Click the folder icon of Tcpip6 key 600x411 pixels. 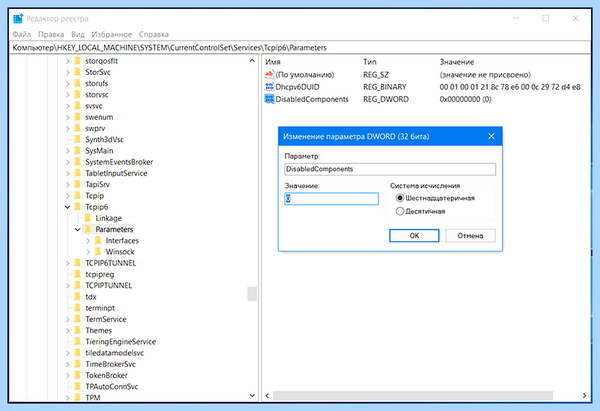point(78,207)
